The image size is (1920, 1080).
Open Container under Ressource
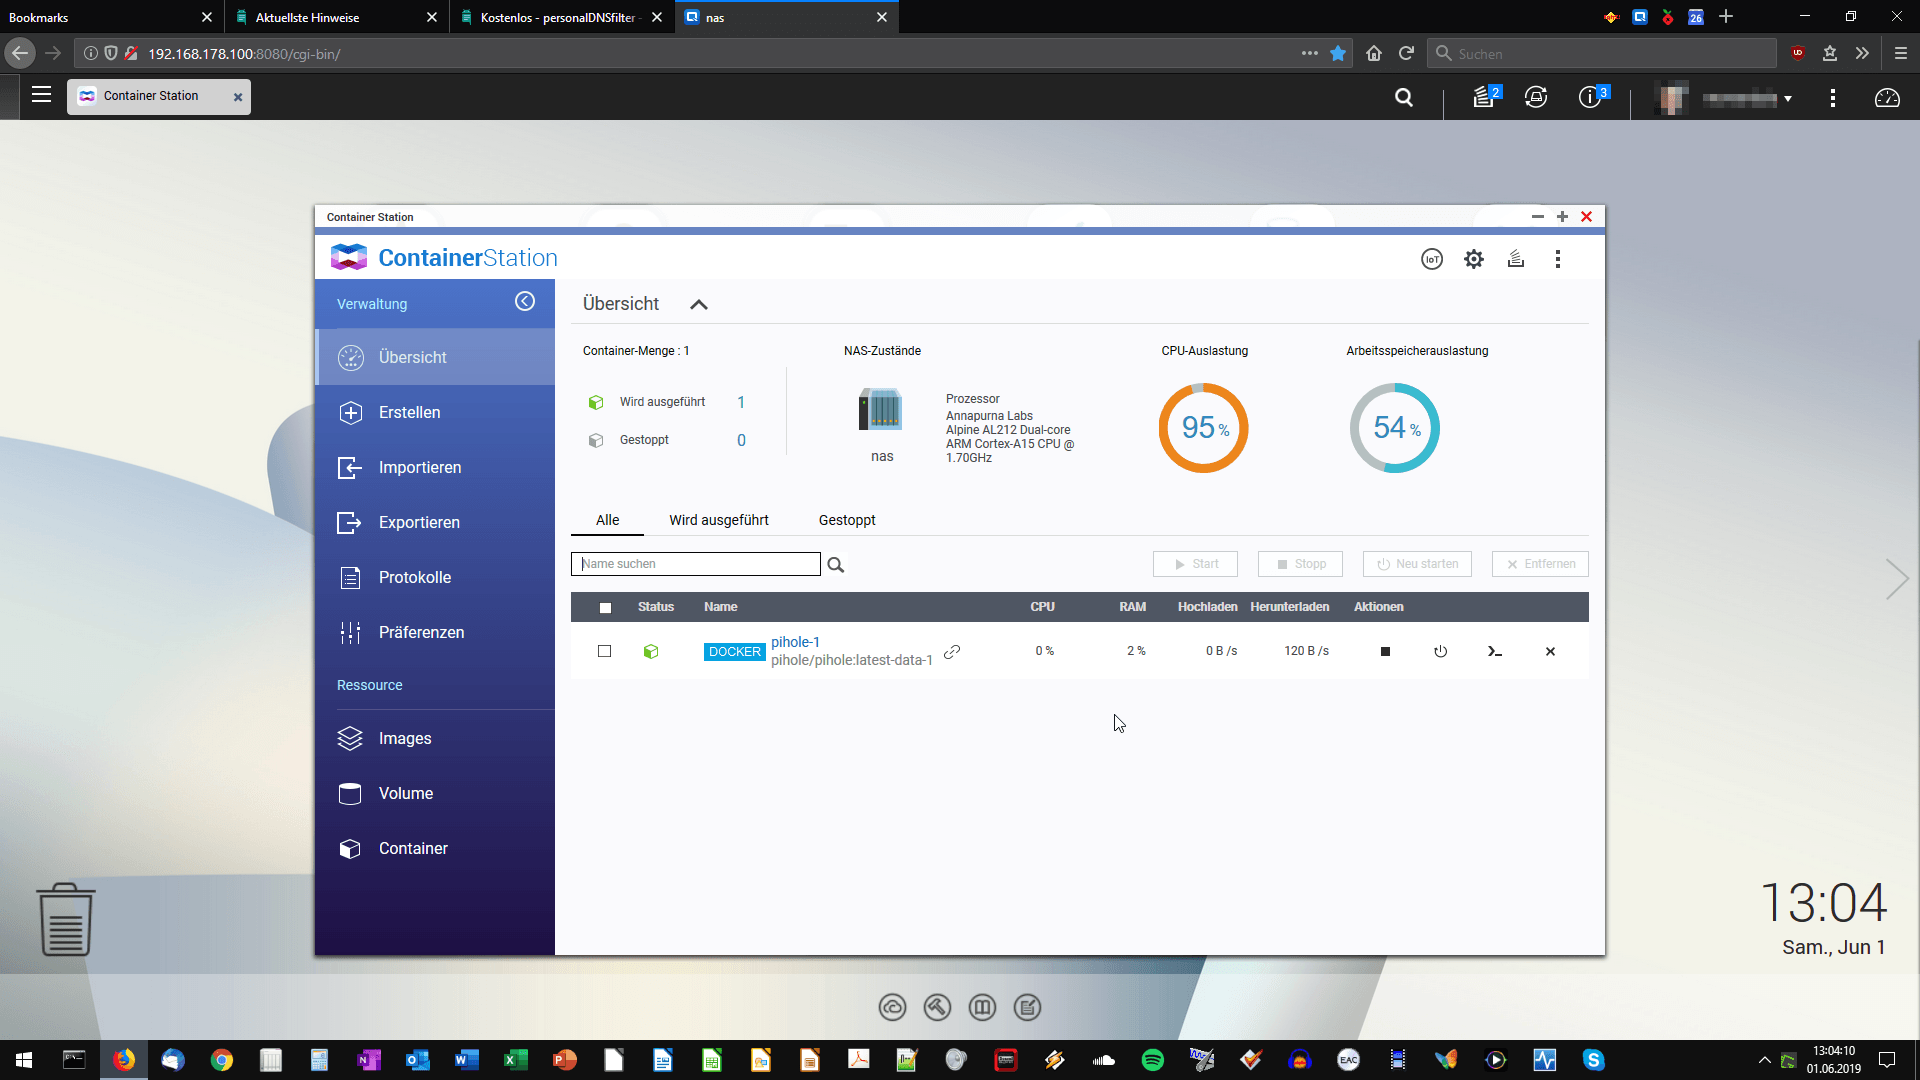click(435, 848)
